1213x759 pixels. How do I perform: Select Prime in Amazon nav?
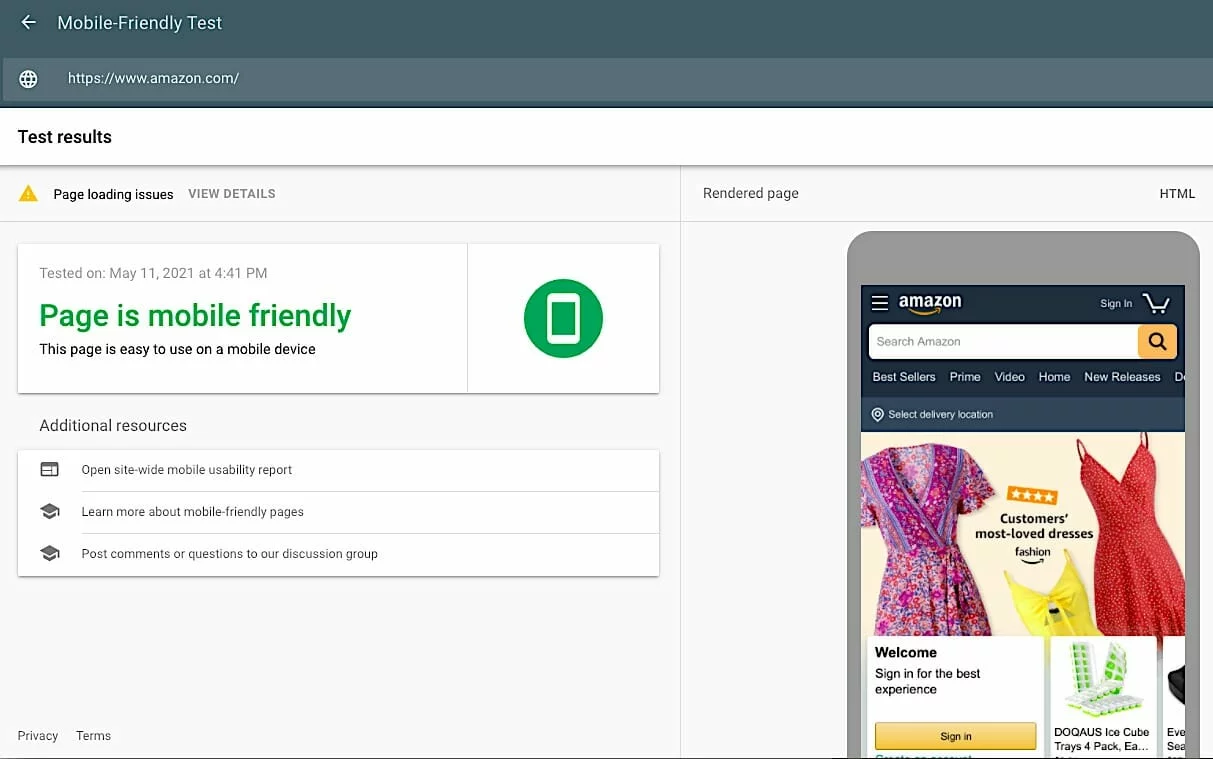(x=965, y=377)
